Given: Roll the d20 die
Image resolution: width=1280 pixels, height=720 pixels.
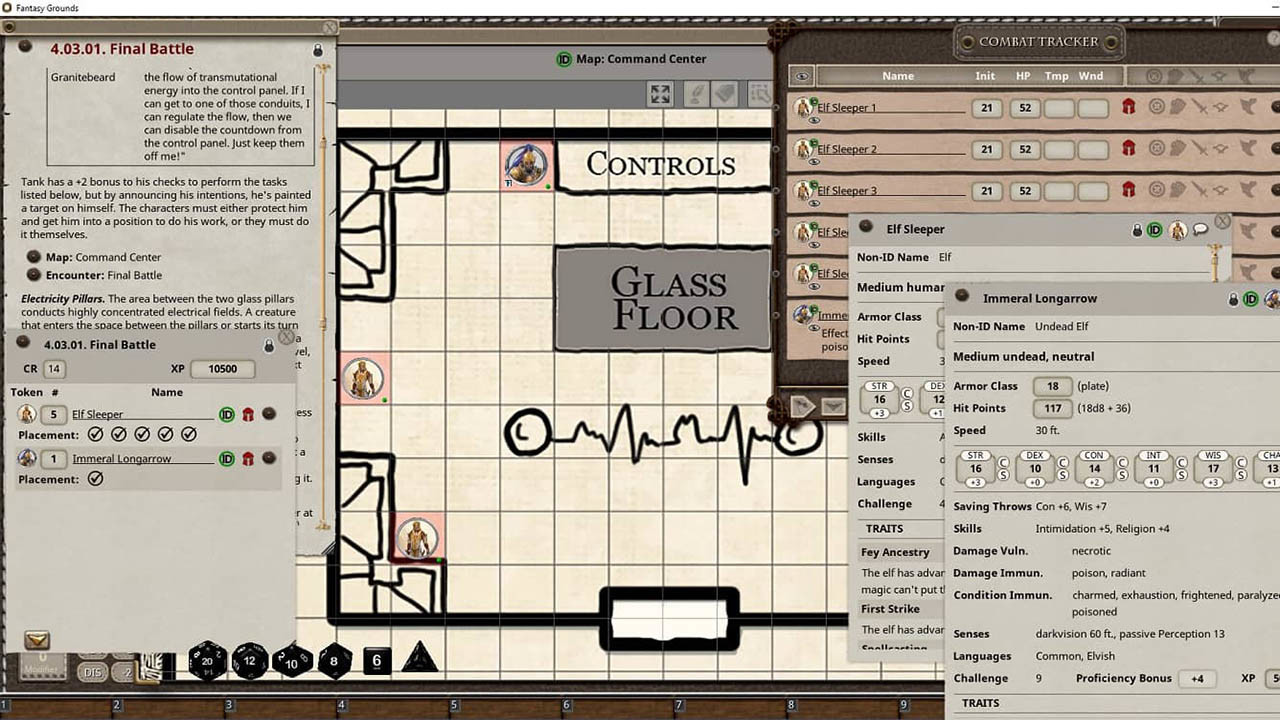Looking at the screenshot, I should point(208,660).
